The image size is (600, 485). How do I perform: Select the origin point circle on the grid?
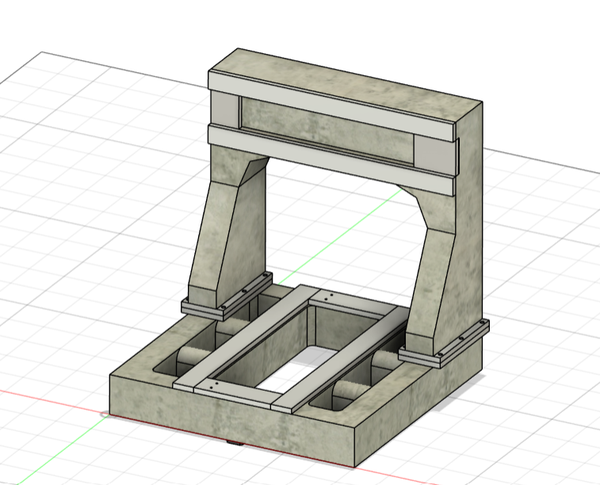pyautogui.click(x=105, y=414)
